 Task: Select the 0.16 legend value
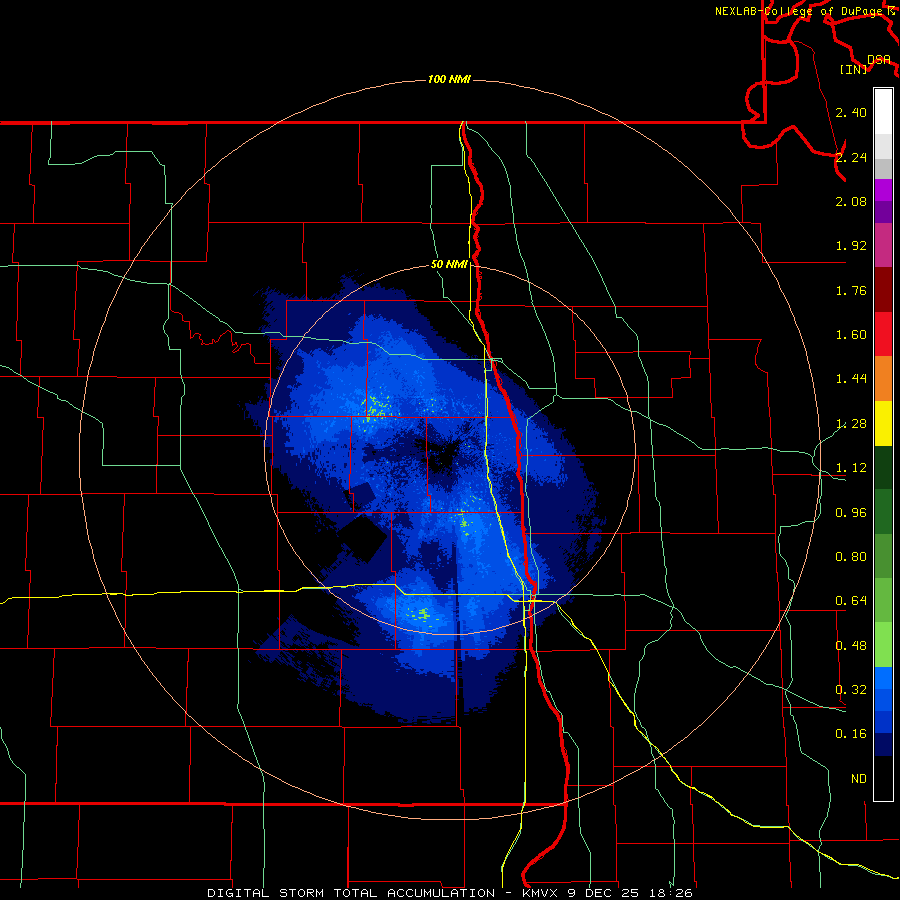[x=851, y=734]
